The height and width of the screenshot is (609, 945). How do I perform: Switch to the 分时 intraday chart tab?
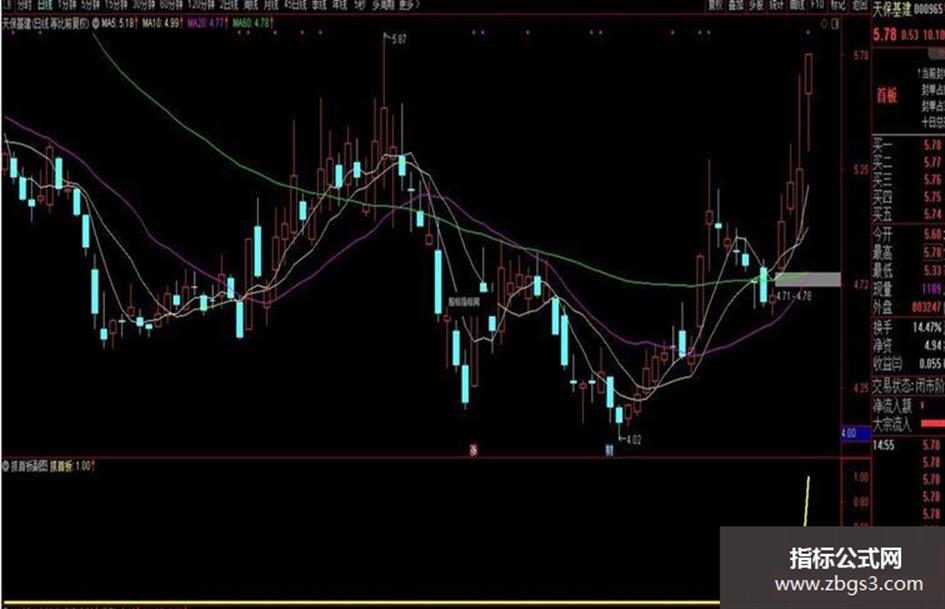[24, 5]
